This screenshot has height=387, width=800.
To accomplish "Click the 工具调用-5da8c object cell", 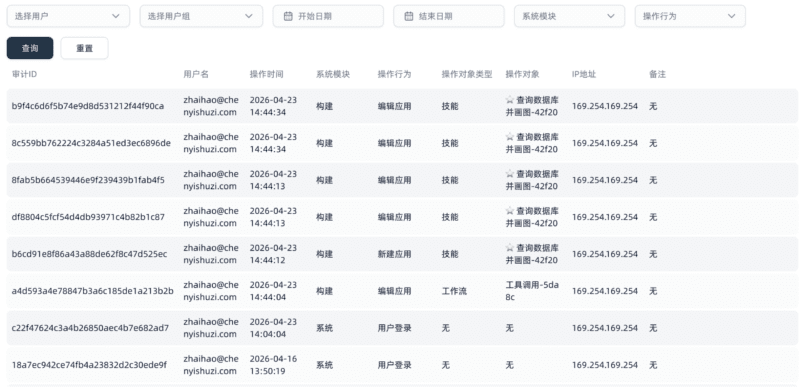I will [x=532, y=291].
